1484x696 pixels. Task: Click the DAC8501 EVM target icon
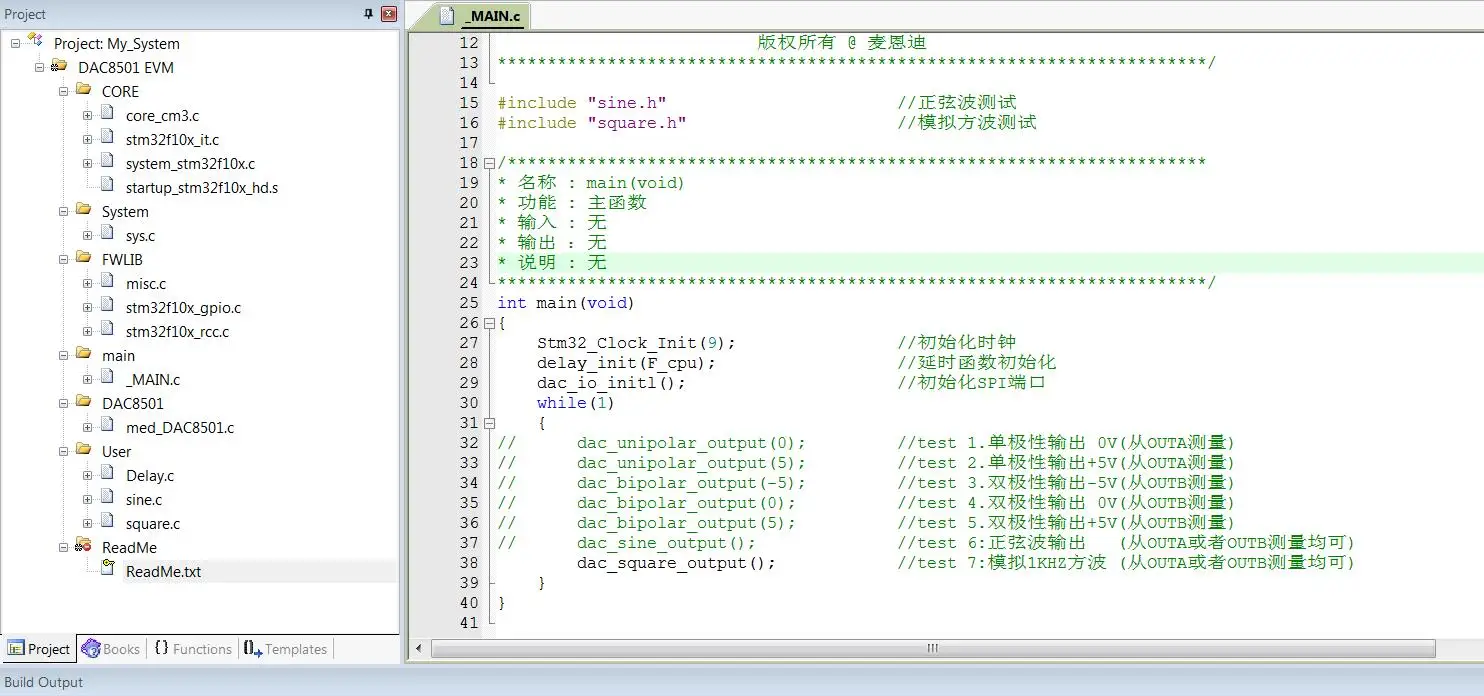point(60,66)
